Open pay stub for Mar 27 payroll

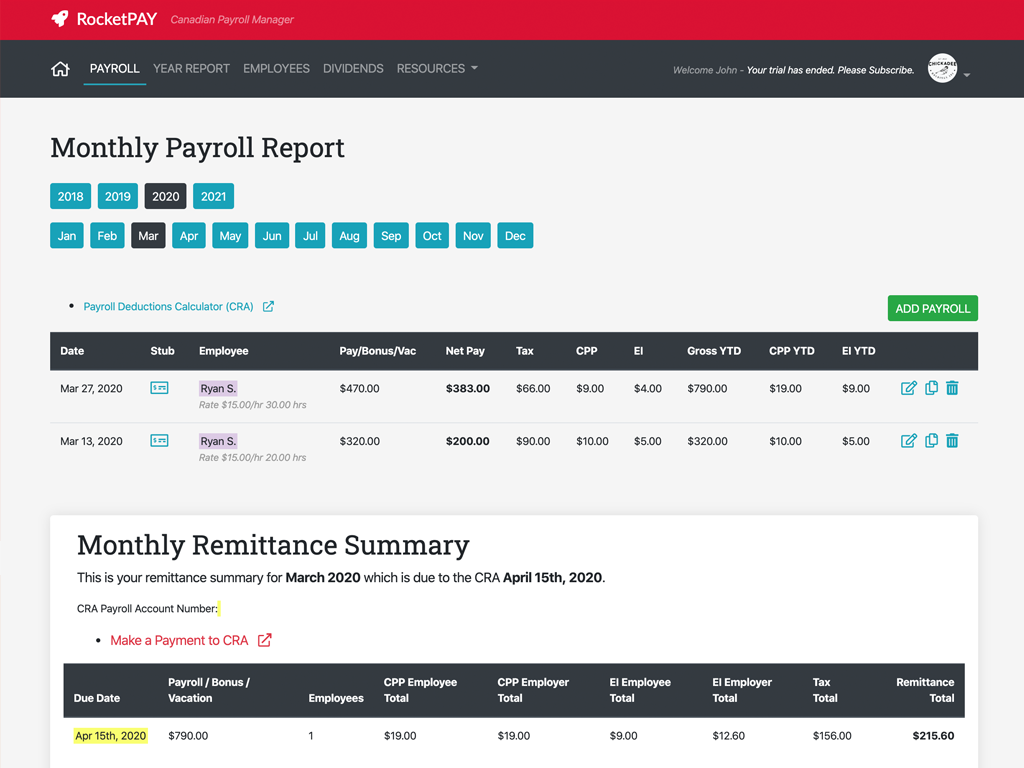point(159,388)
